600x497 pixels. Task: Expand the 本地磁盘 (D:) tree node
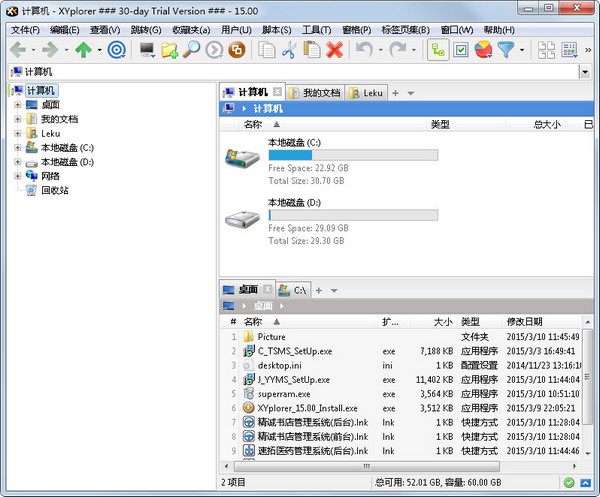coord(18,162)
